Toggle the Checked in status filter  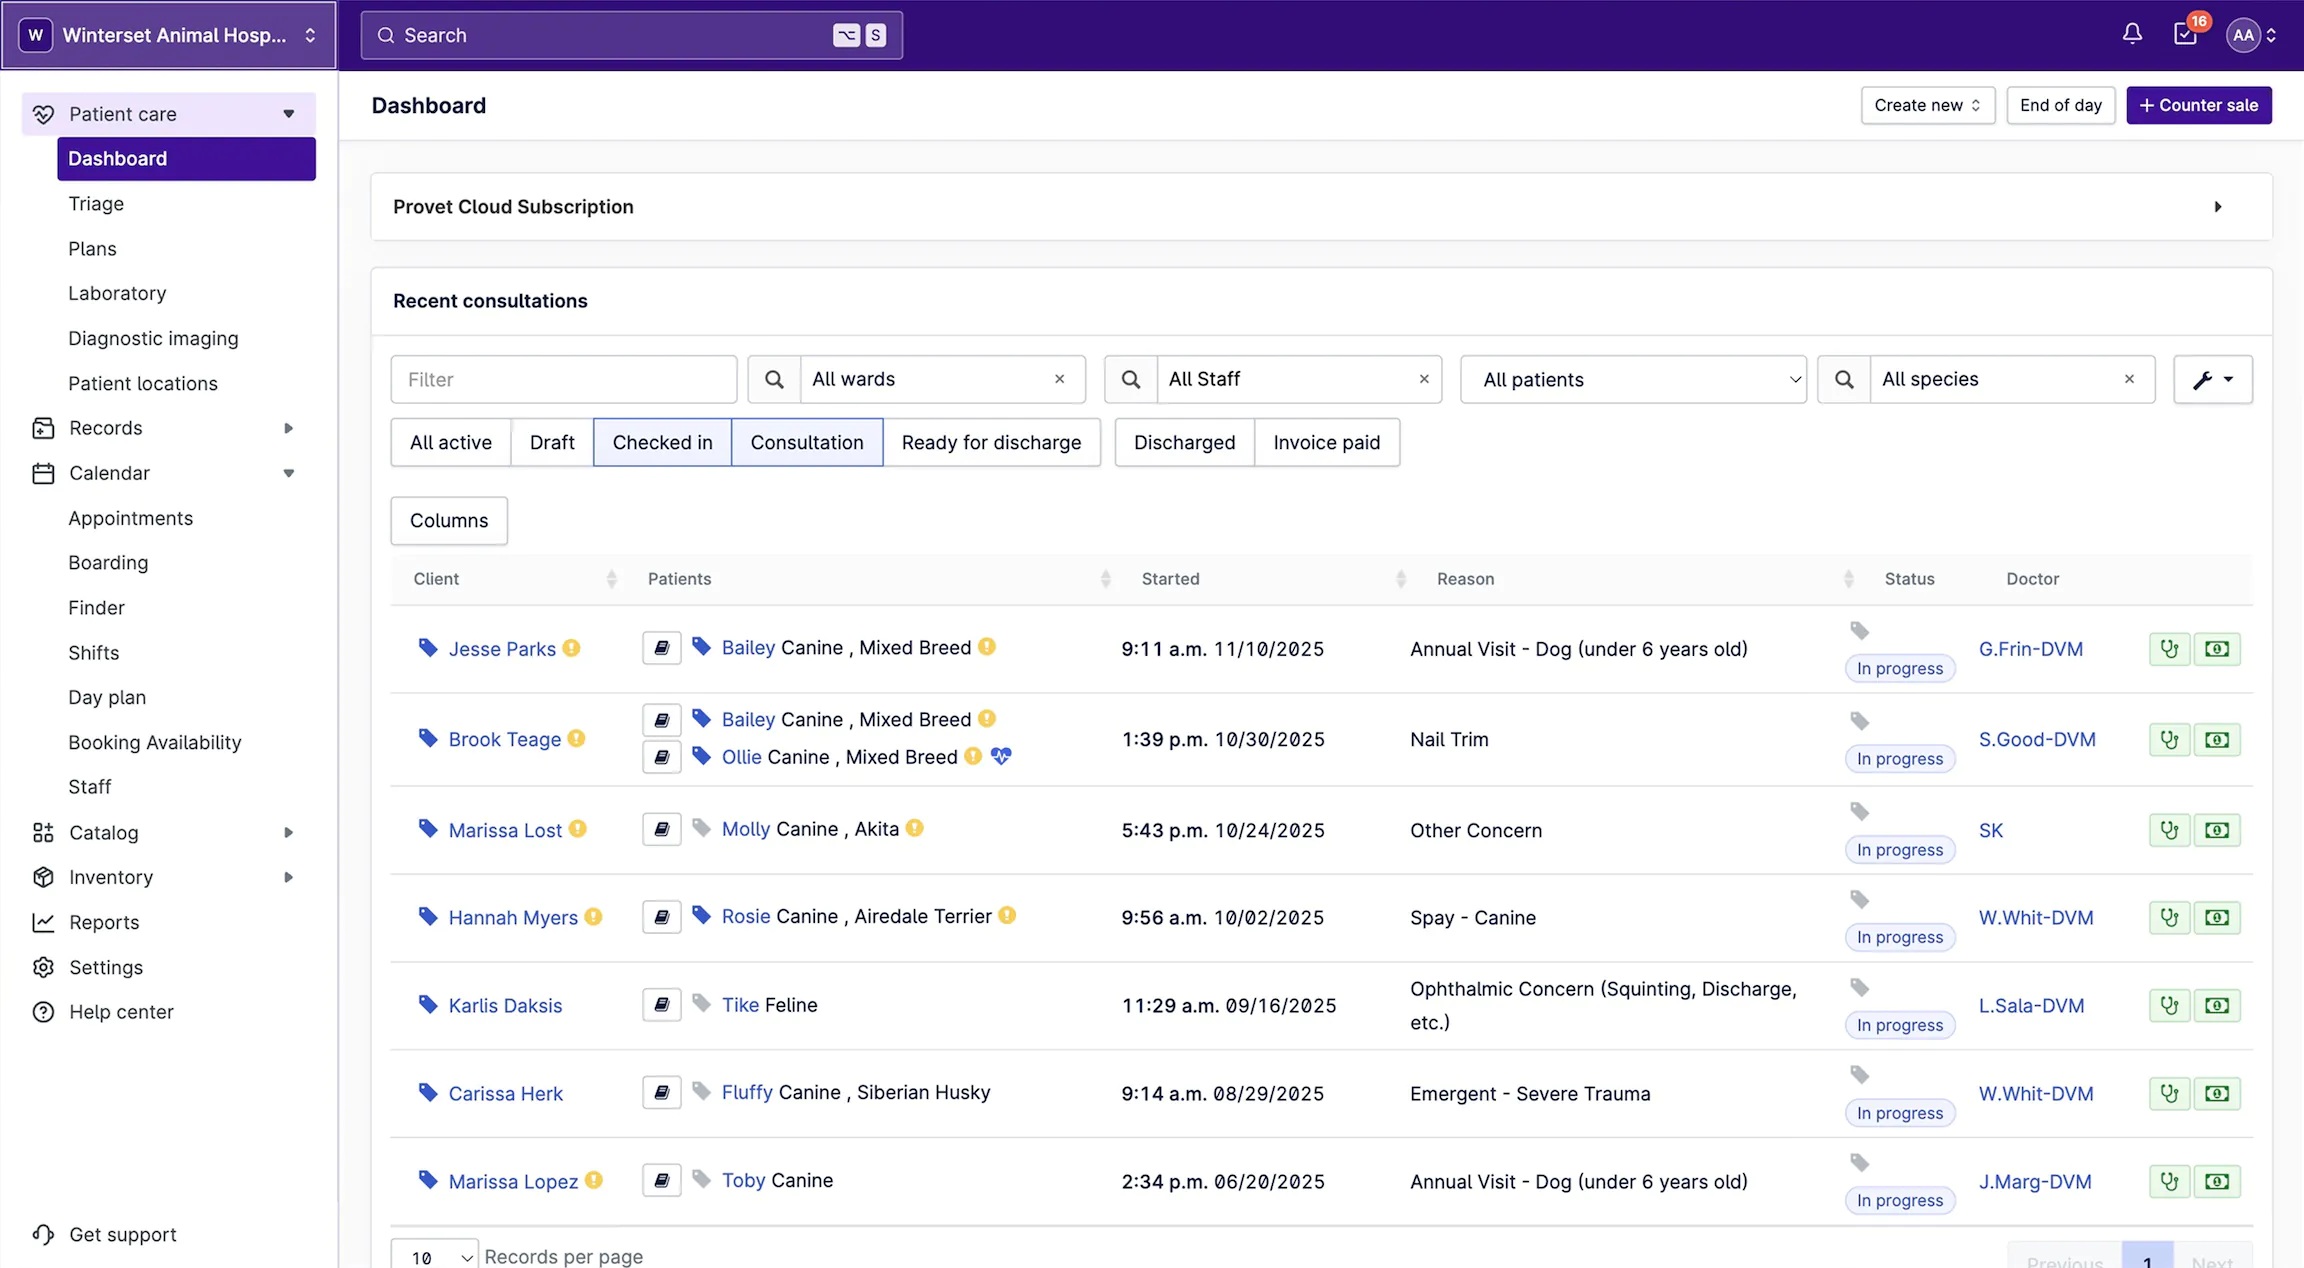662,442
